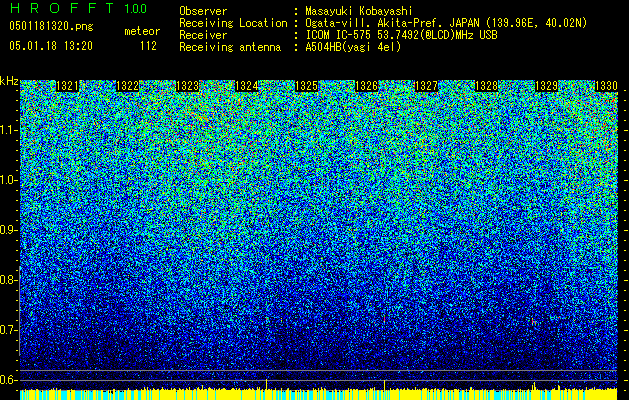Screen dimensions: 629x400
Task: Click the red meteor echo below the 1326 marker
Action: tap(384, 319)
